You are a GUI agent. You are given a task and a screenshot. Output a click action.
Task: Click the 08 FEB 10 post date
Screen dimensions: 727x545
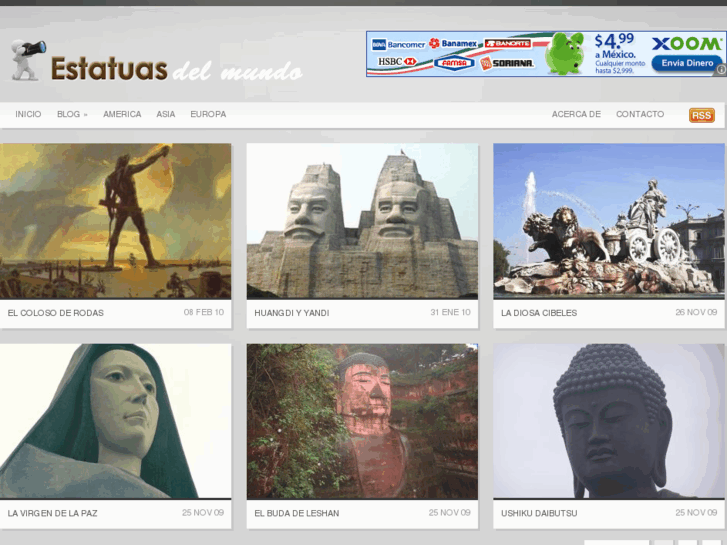(x=204, y=312)
